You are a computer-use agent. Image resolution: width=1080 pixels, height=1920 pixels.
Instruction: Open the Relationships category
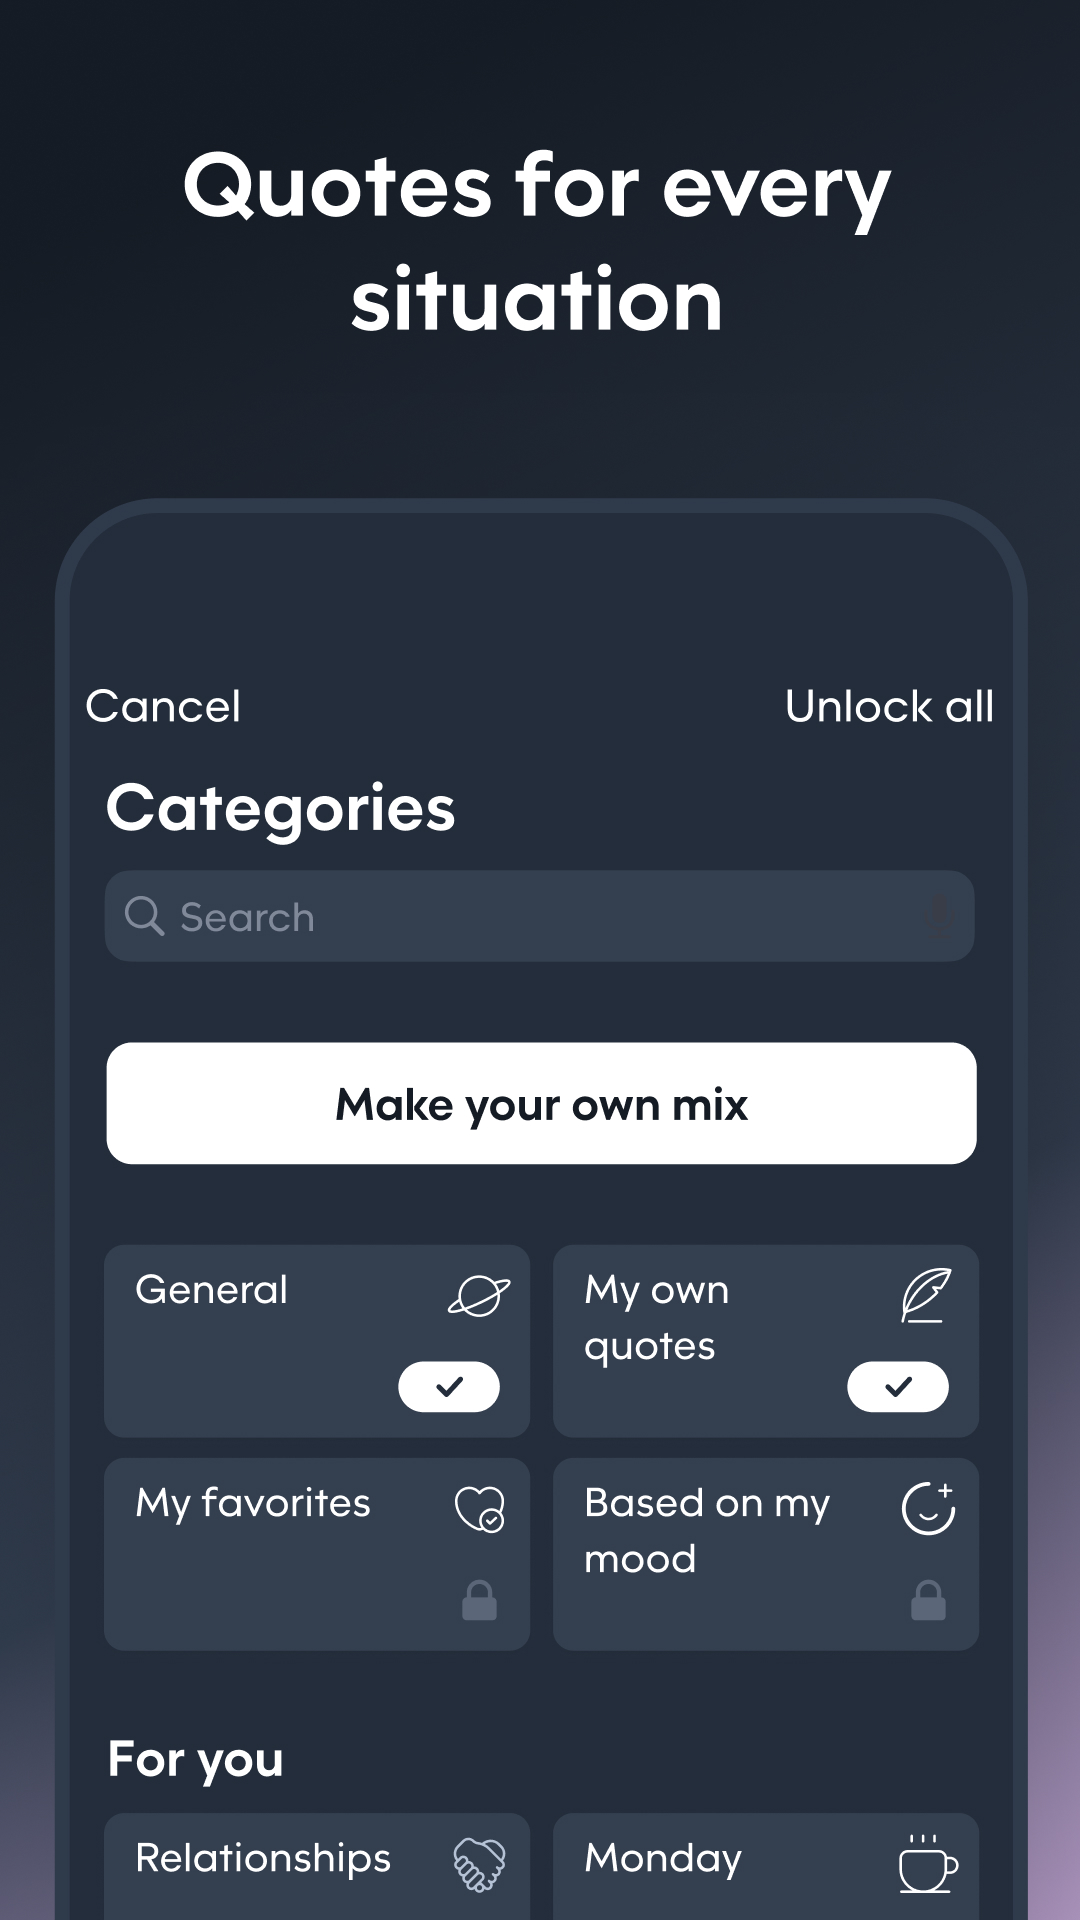tap(264, 1858)
